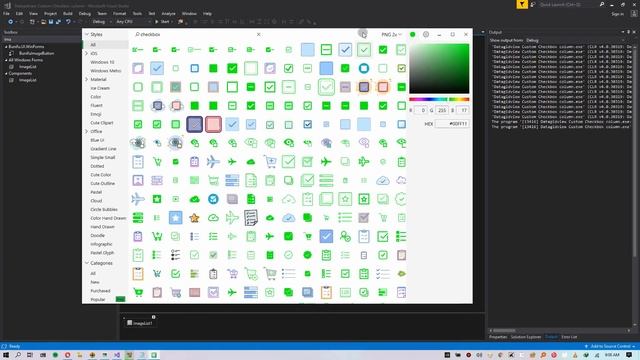
Task: Expand the Office style group
Action: pyautogui.click(x=87, y=131)
